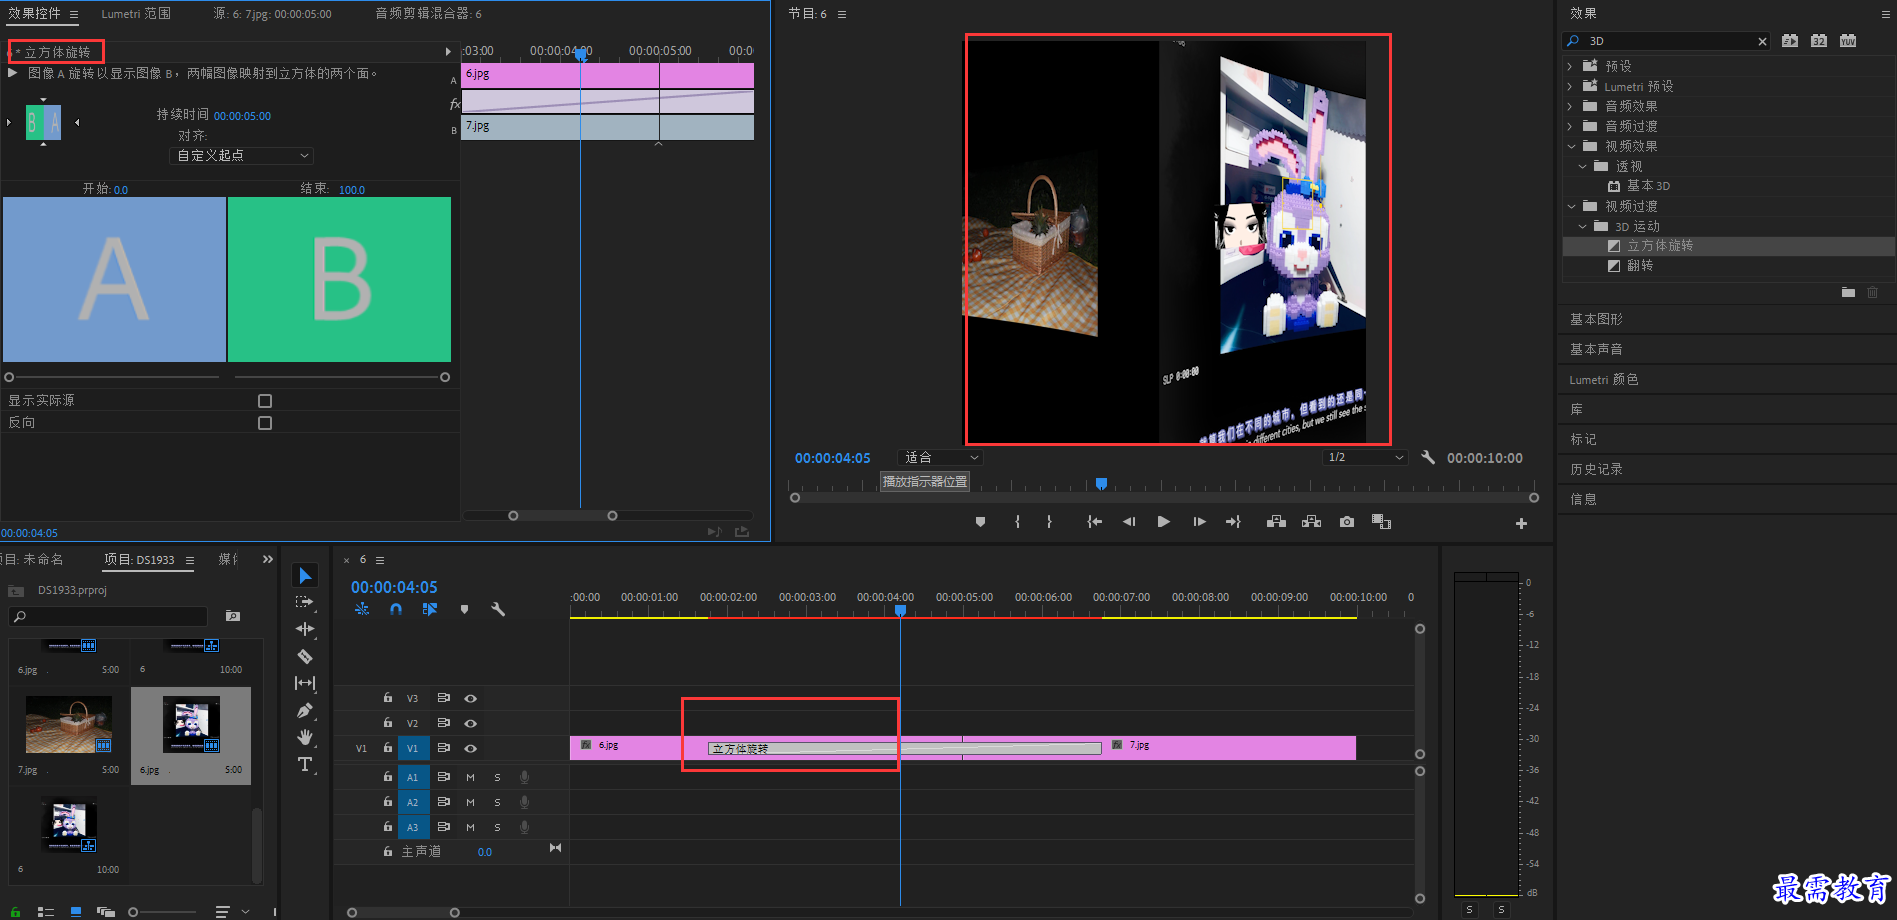Open the 适合 zoom level dropdown
This screenshot has height=920, width=1897.
tap(940, 457)
